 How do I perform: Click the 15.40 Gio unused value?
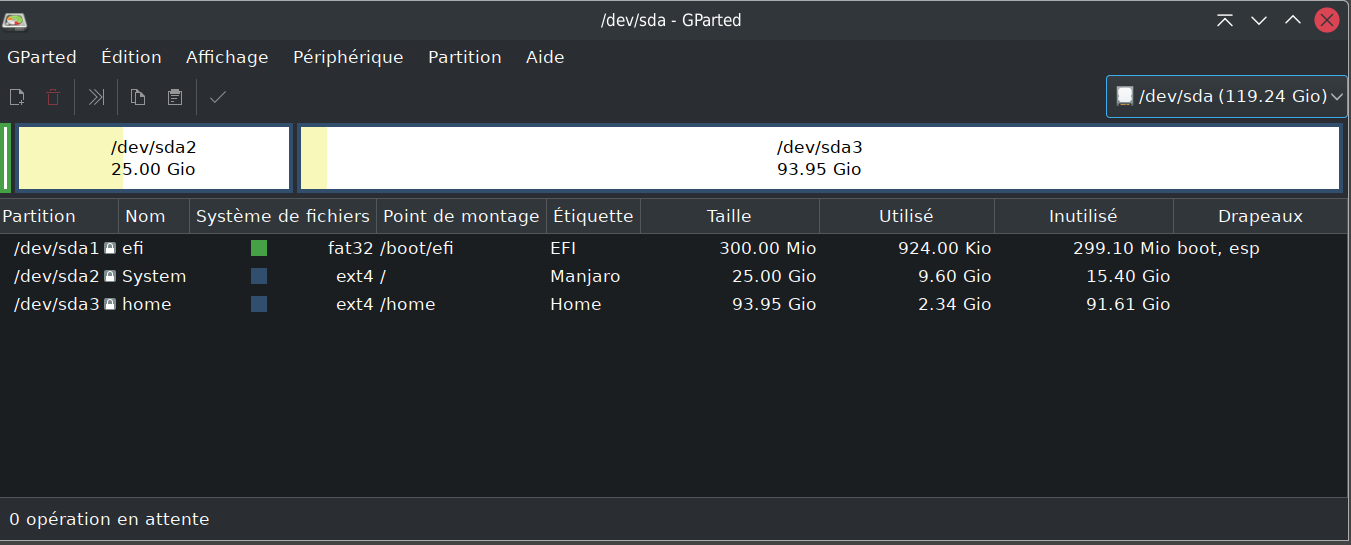coord(1128,276)
